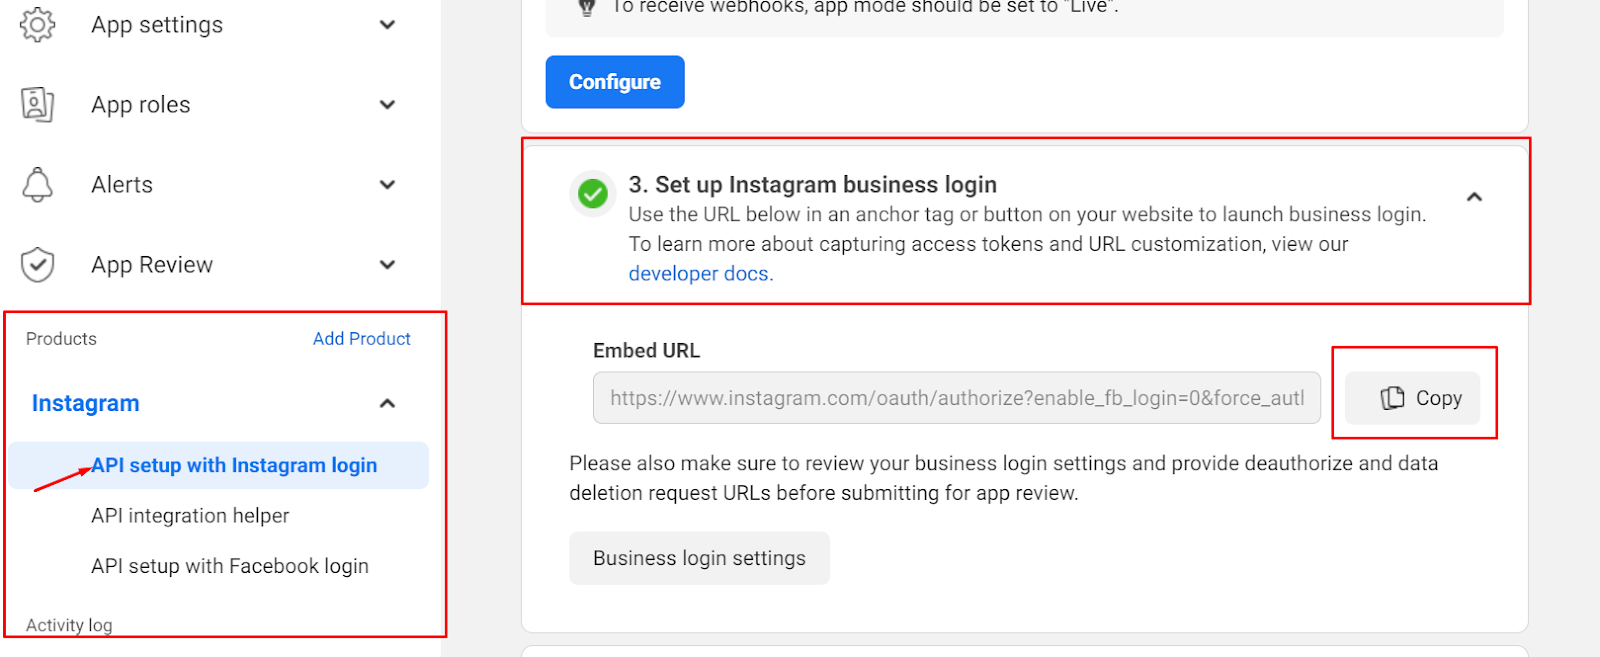Open the Activity log section

[69, 625]
